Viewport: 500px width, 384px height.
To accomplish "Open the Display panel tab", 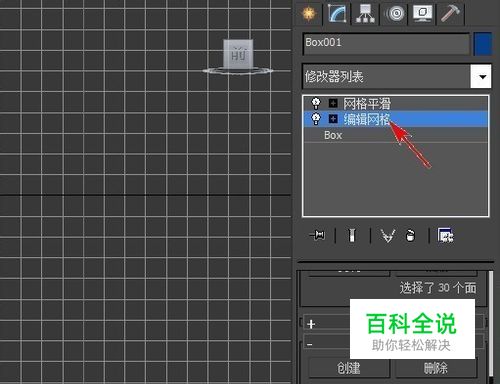I will [423, 14].
